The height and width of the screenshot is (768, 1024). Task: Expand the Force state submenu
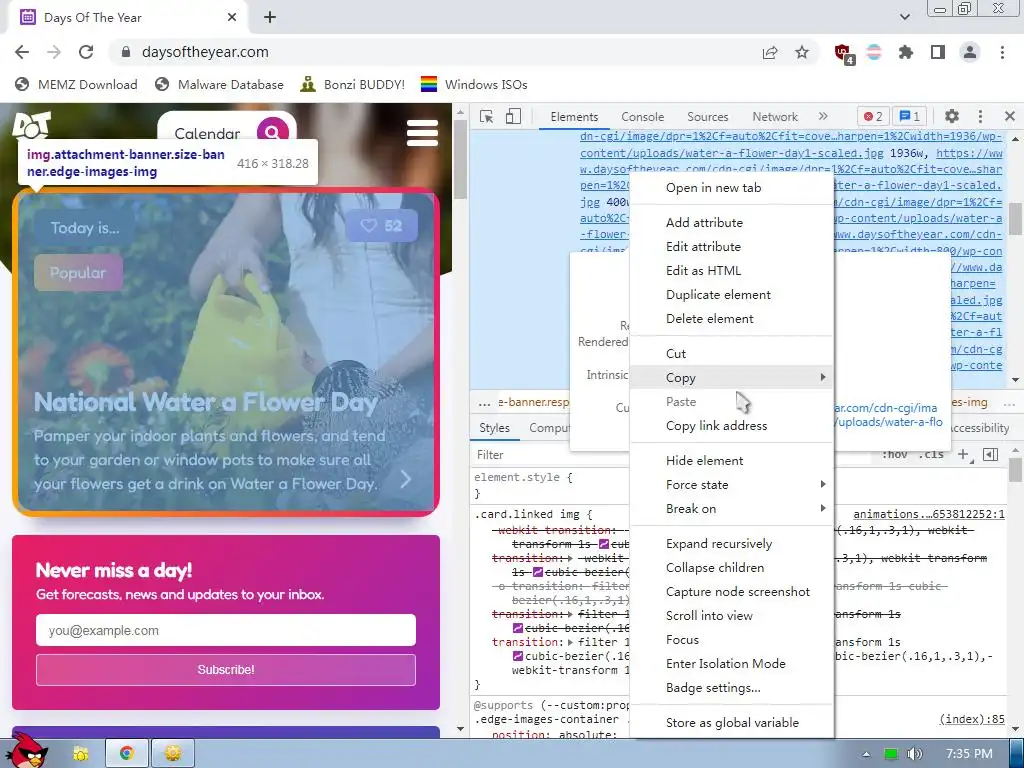coord(732,485)
